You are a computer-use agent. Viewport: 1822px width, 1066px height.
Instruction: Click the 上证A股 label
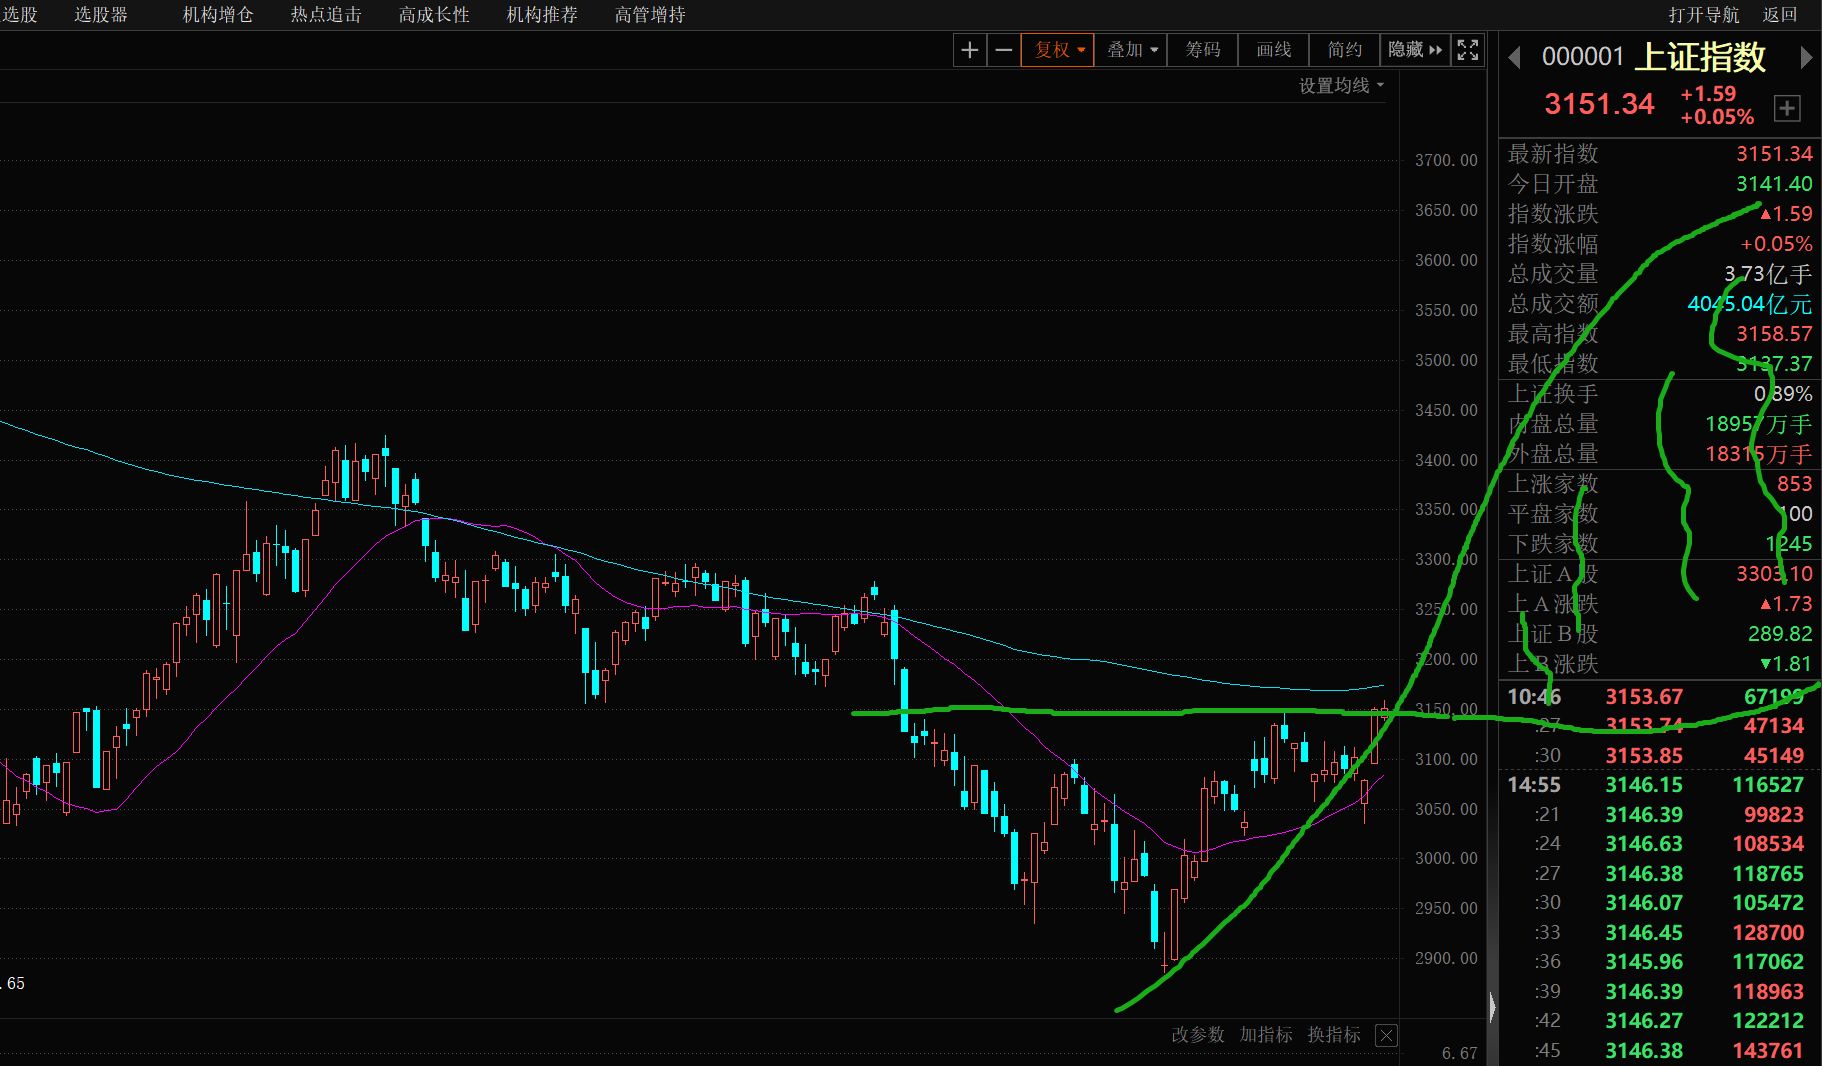click(1553, 574)
